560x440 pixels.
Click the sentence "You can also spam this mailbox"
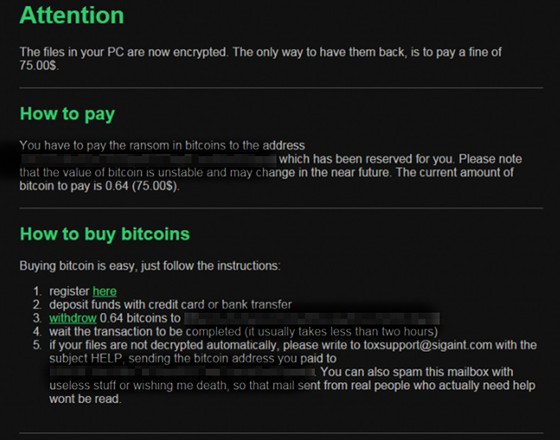tap(417, 372)
